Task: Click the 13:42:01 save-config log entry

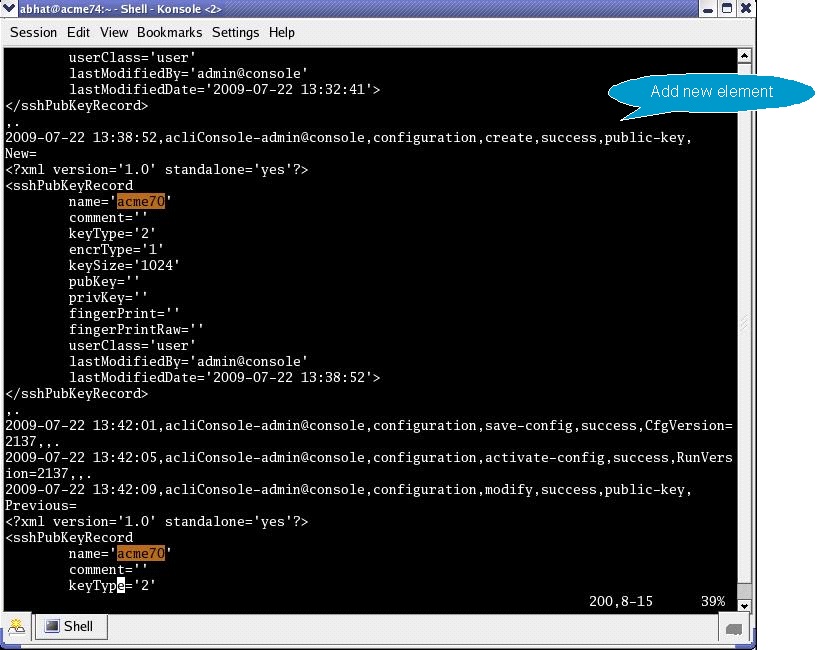Action: click(369, 434)
